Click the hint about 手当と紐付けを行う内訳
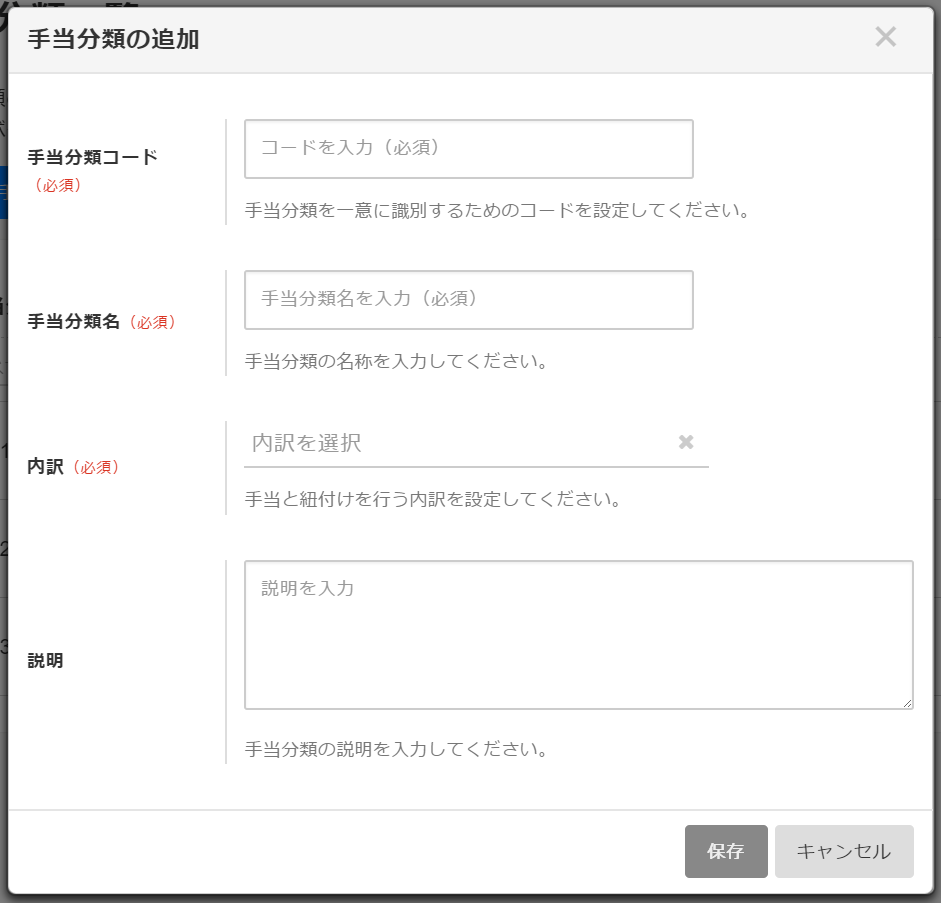The width and height of the screenshot is (941, 903). pyautogui.click(x=433, y=499)
